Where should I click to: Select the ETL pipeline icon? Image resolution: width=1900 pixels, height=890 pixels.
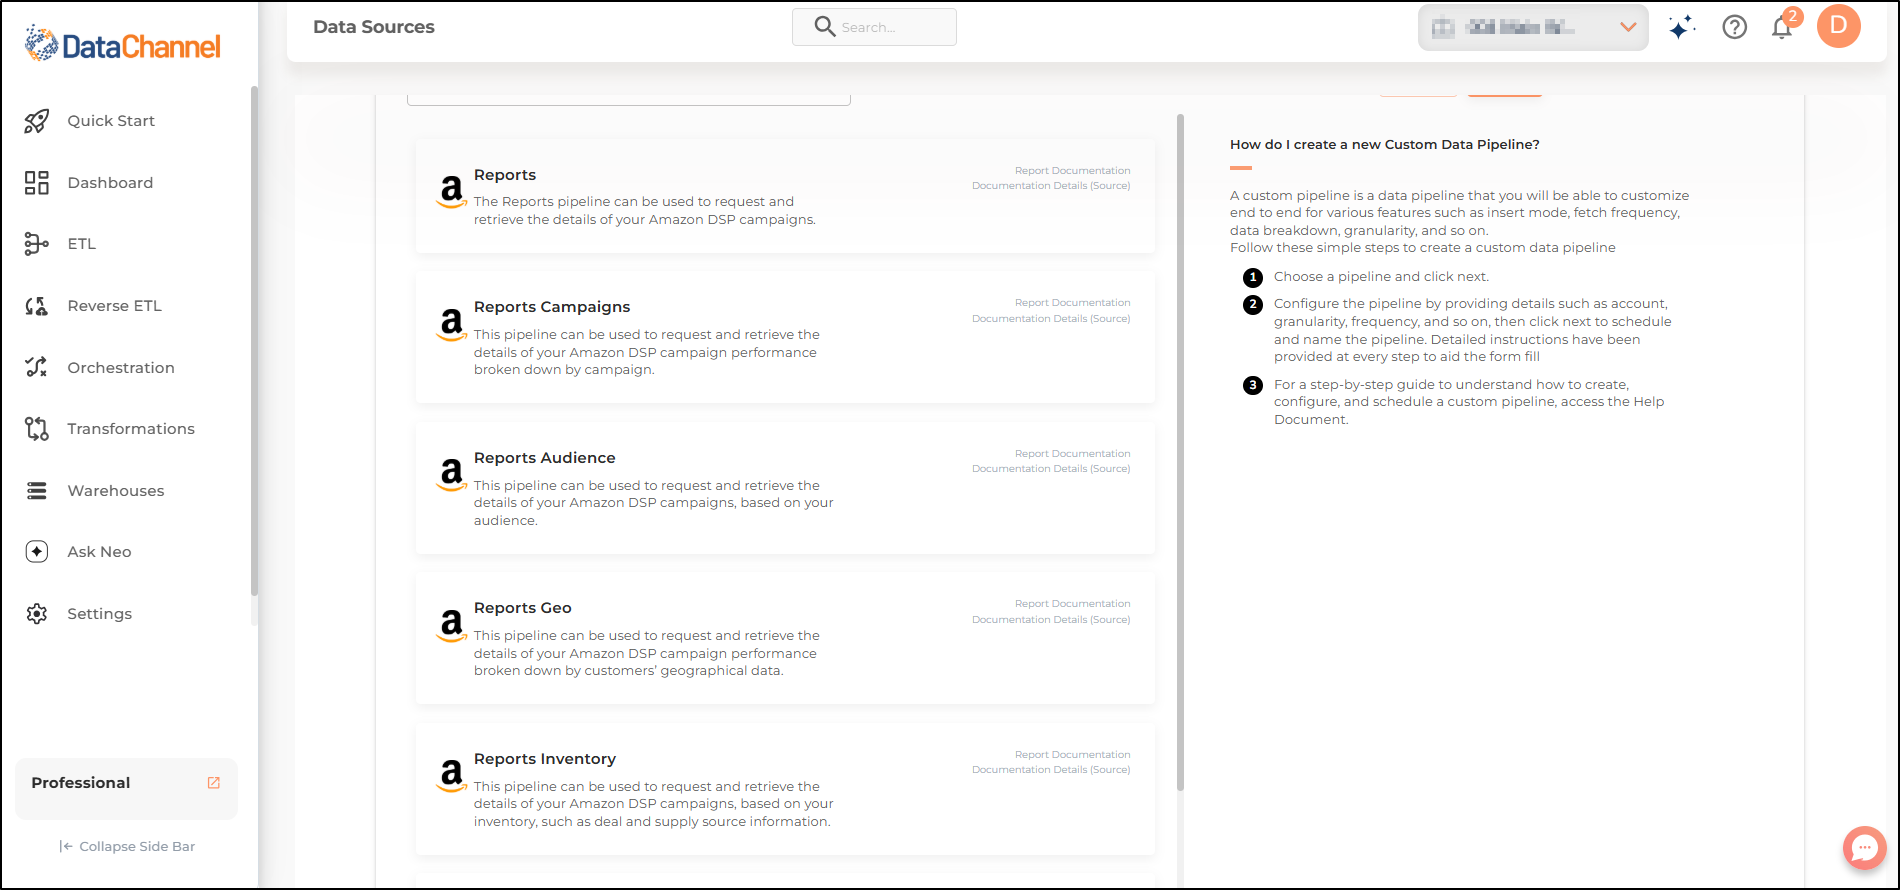pos(37,244)
